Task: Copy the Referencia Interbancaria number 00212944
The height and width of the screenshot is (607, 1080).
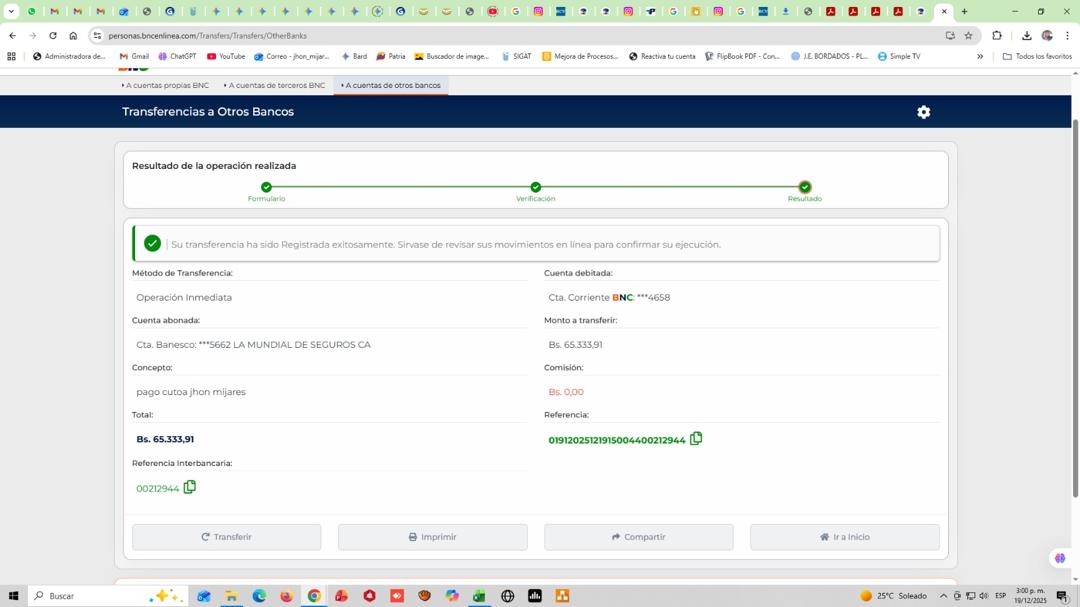Action: point(189,487)
